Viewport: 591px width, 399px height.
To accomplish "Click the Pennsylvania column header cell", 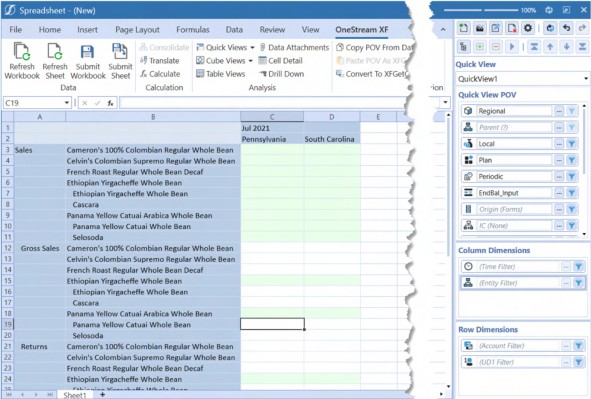I will pos(272,139).
